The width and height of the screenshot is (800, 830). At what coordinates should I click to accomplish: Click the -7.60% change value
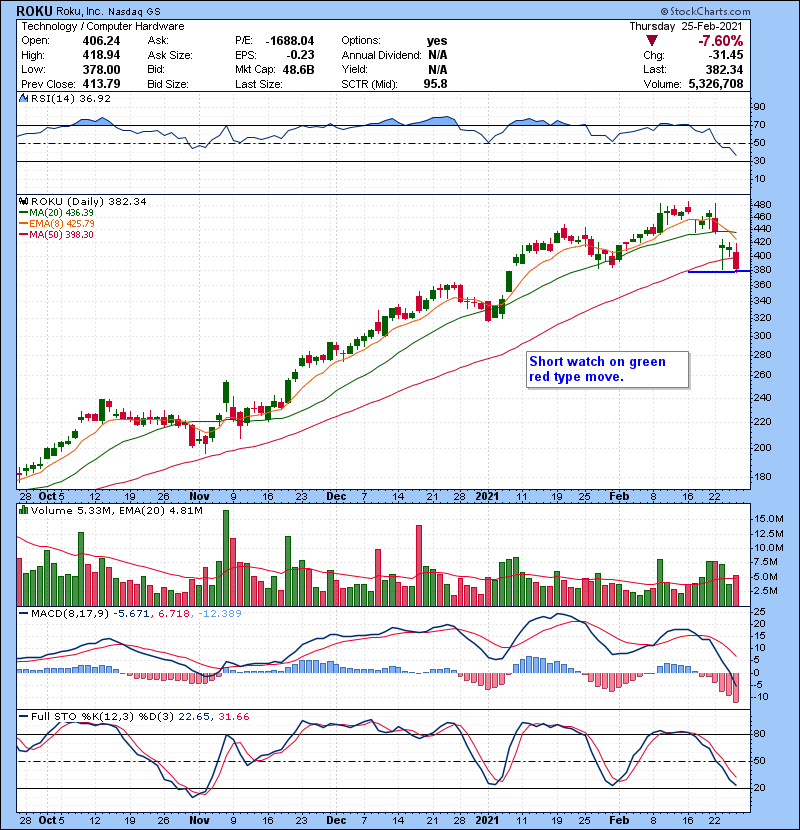[720, 41]
